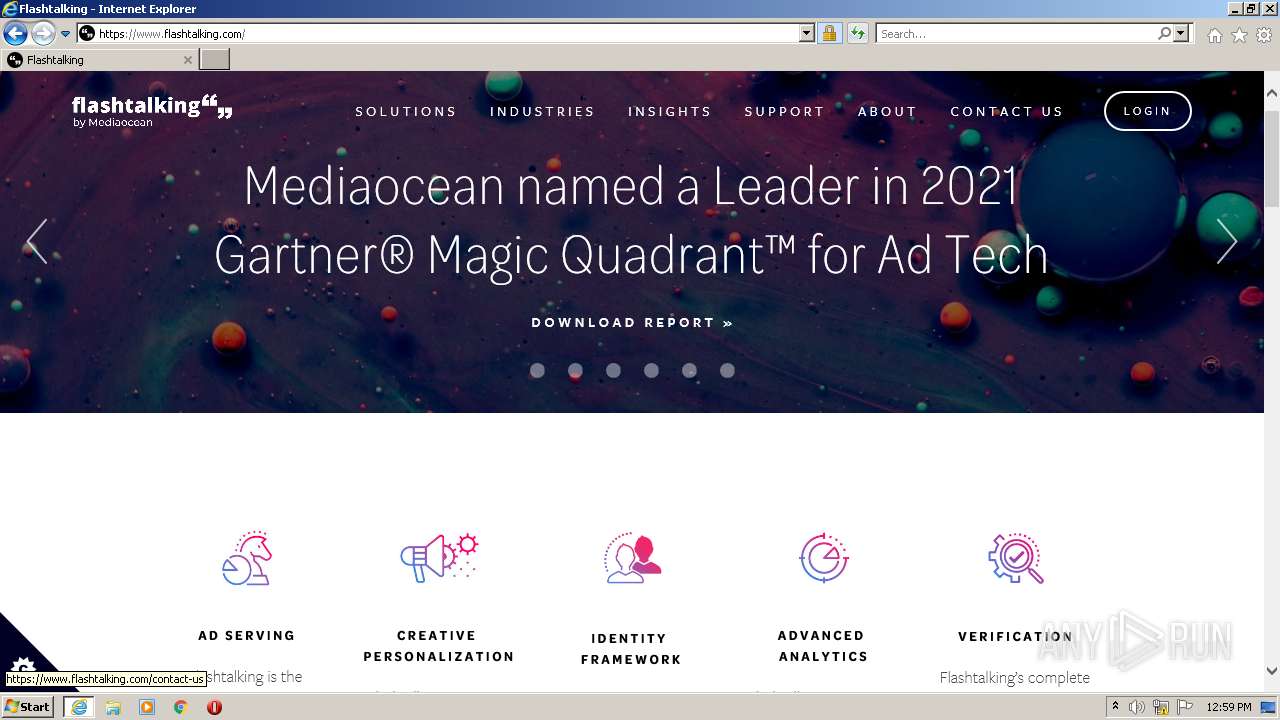Click the search magnifier icon
1280x720 pixels.
1164,34
